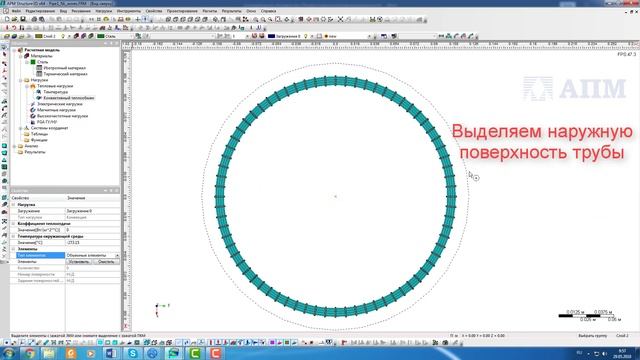Click the Очистить button

coord(106,262)
